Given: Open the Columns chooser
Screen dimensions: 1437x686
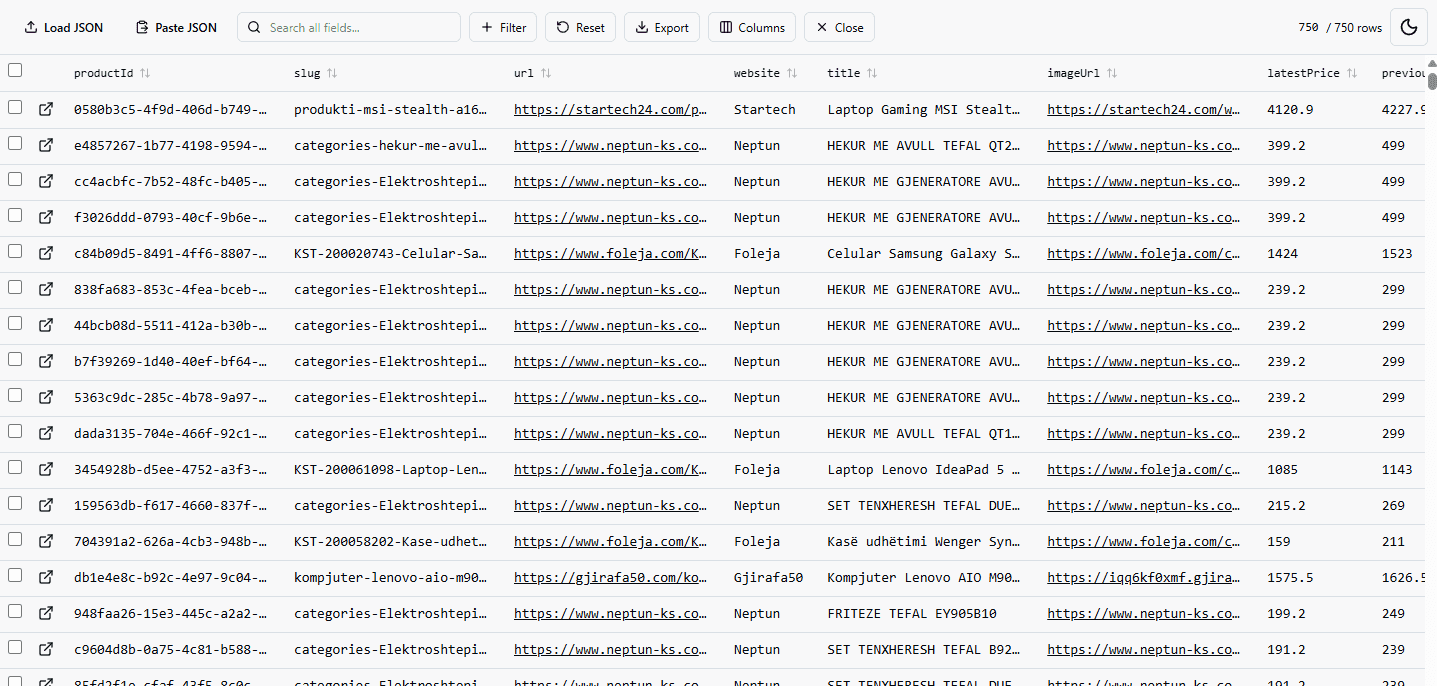Looking at the screenshot, I should pyautogui.click(x=752, y=27).
